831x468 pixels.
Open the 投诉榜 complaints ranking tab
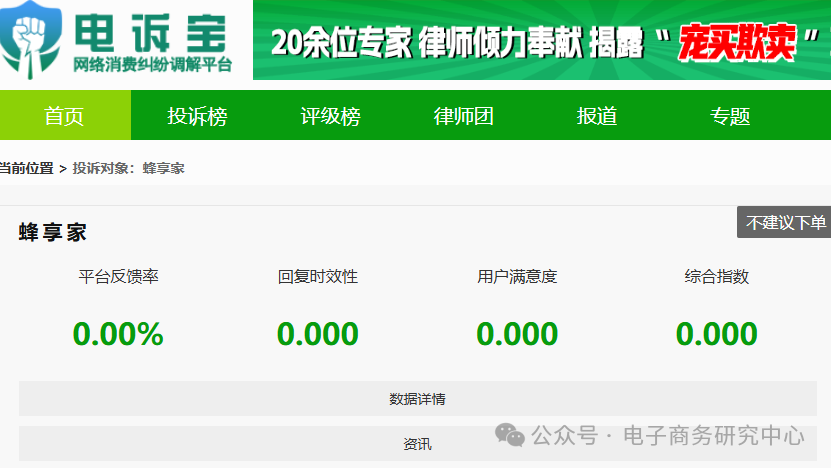(197, 115)
